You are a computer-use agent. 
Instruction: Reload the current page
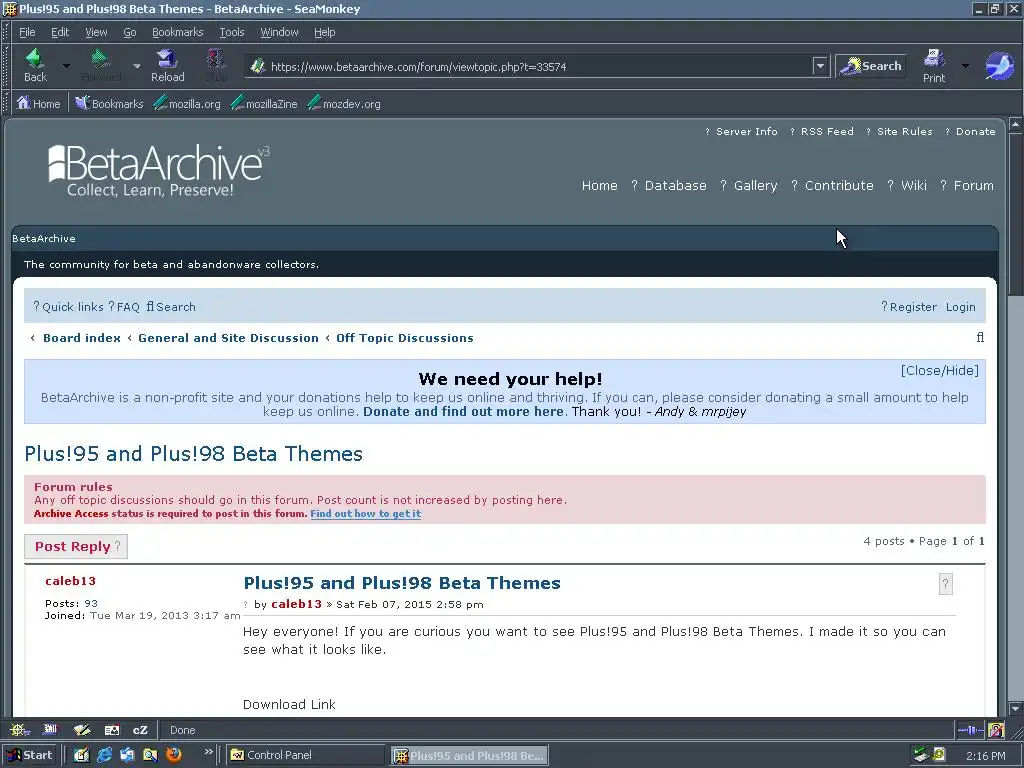pos(167,65)
